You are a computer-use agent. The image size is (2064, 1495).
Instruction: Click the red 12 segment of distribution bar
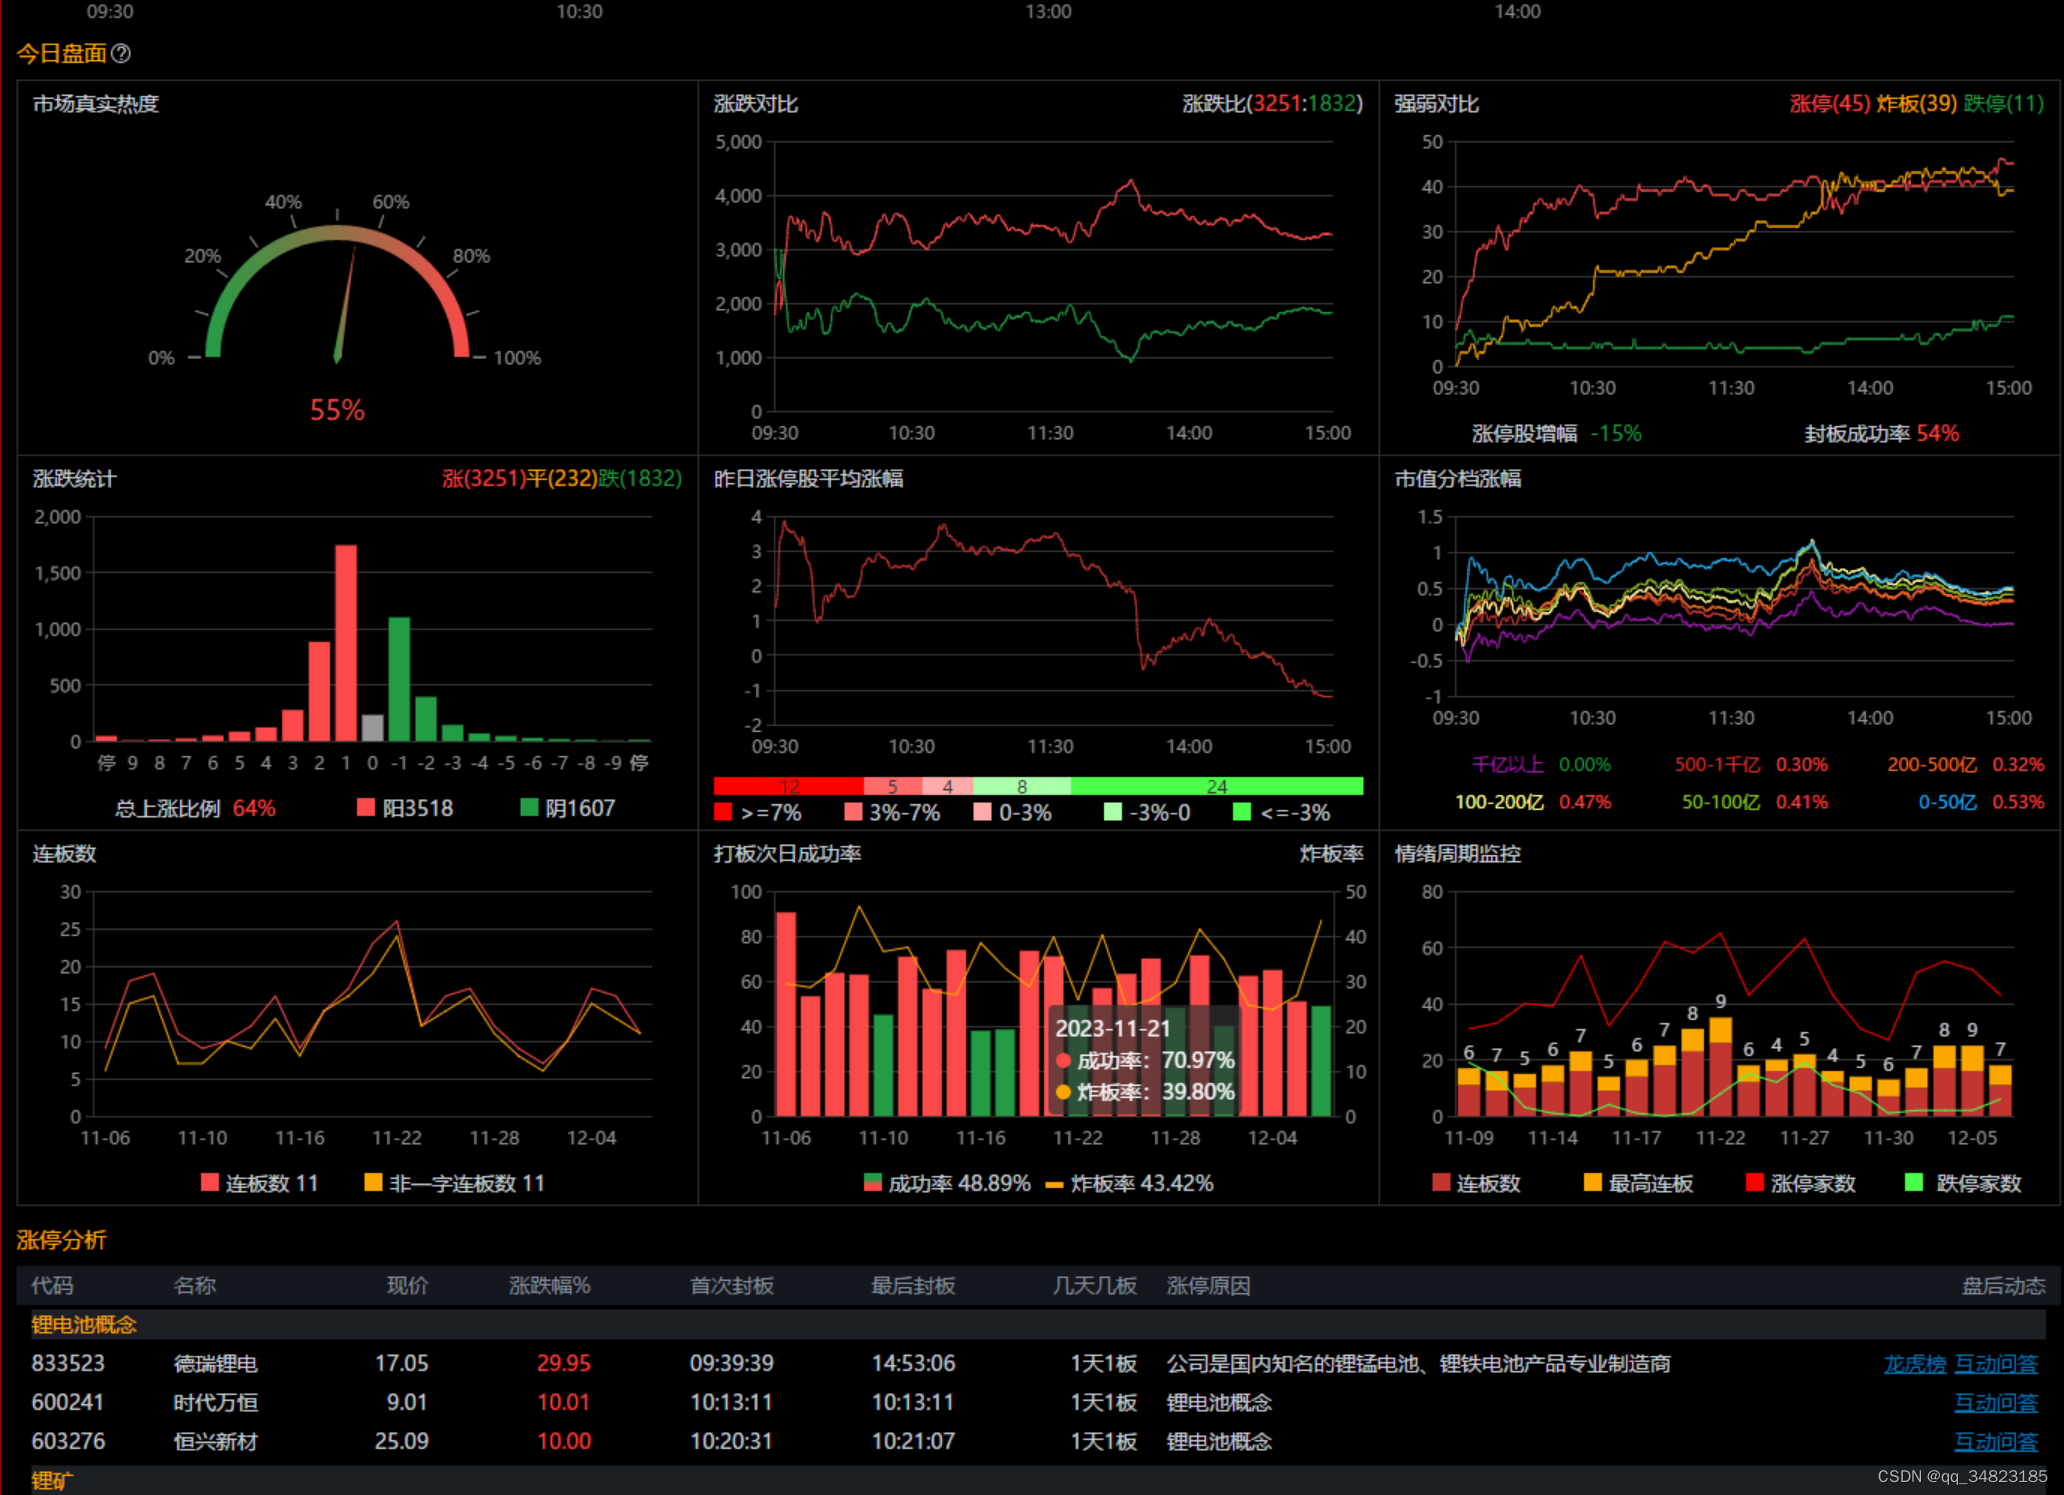(788, 786)
